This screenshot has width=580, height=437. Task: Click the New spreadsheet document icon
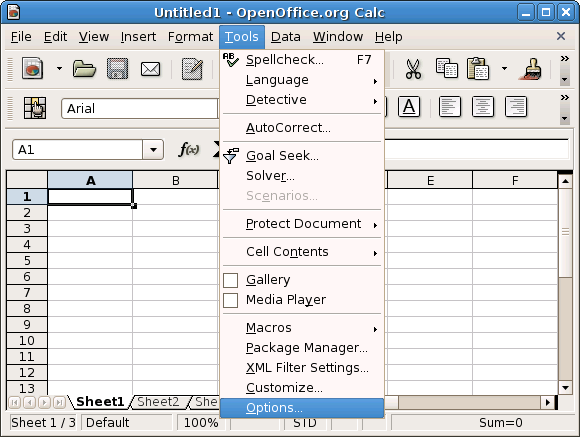[x=32, y=68]
